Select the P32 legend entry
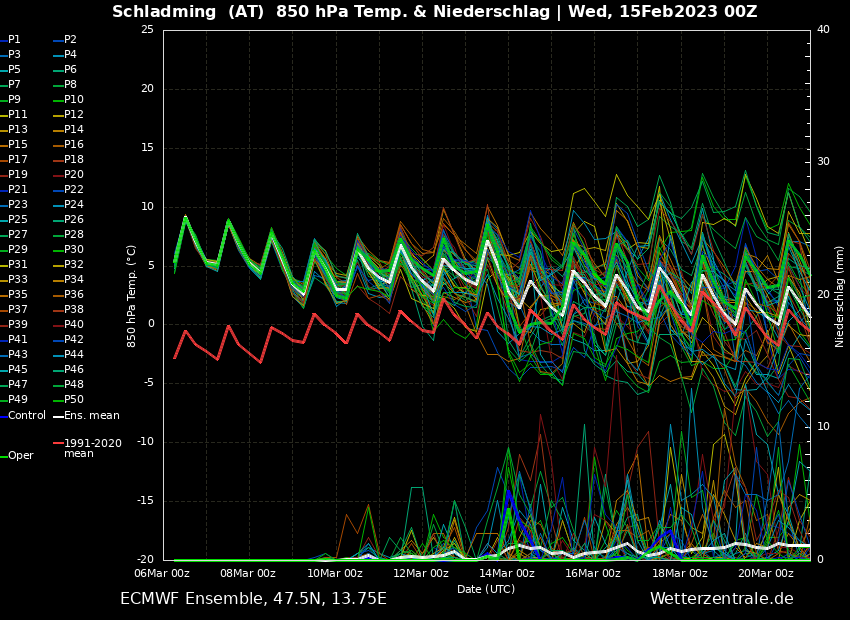The width and height of the screenshot is (850, 620). tap(74, 265)
